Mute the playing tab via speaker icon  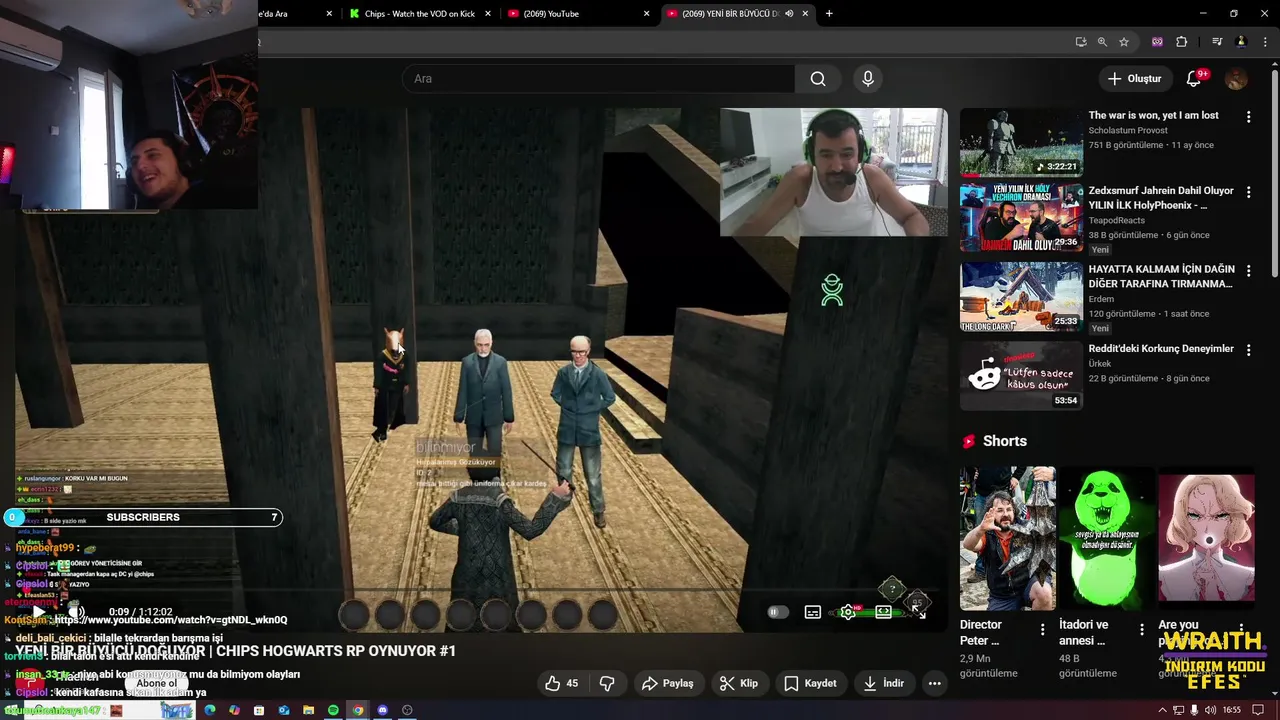click(x=789, y=14)
